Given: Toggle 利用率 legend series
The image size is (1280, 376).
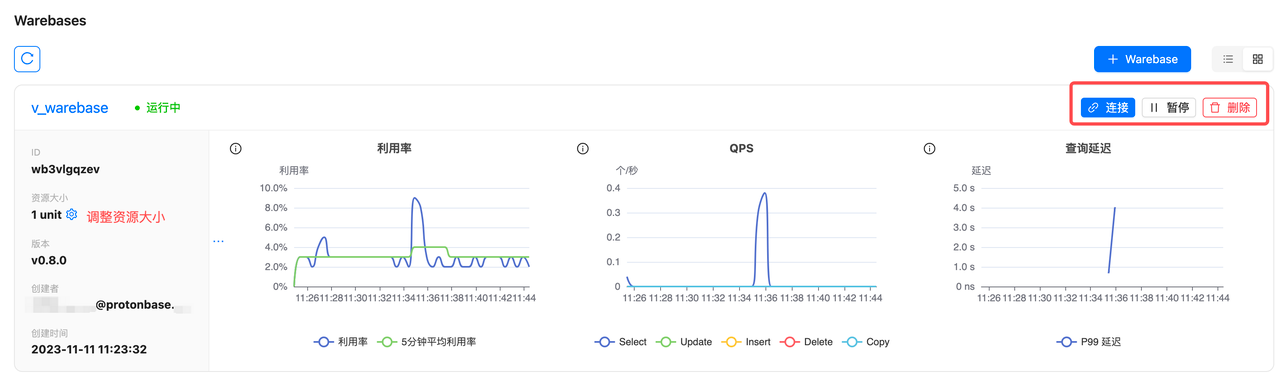Looking at the screenshot, I should (341, 342).
